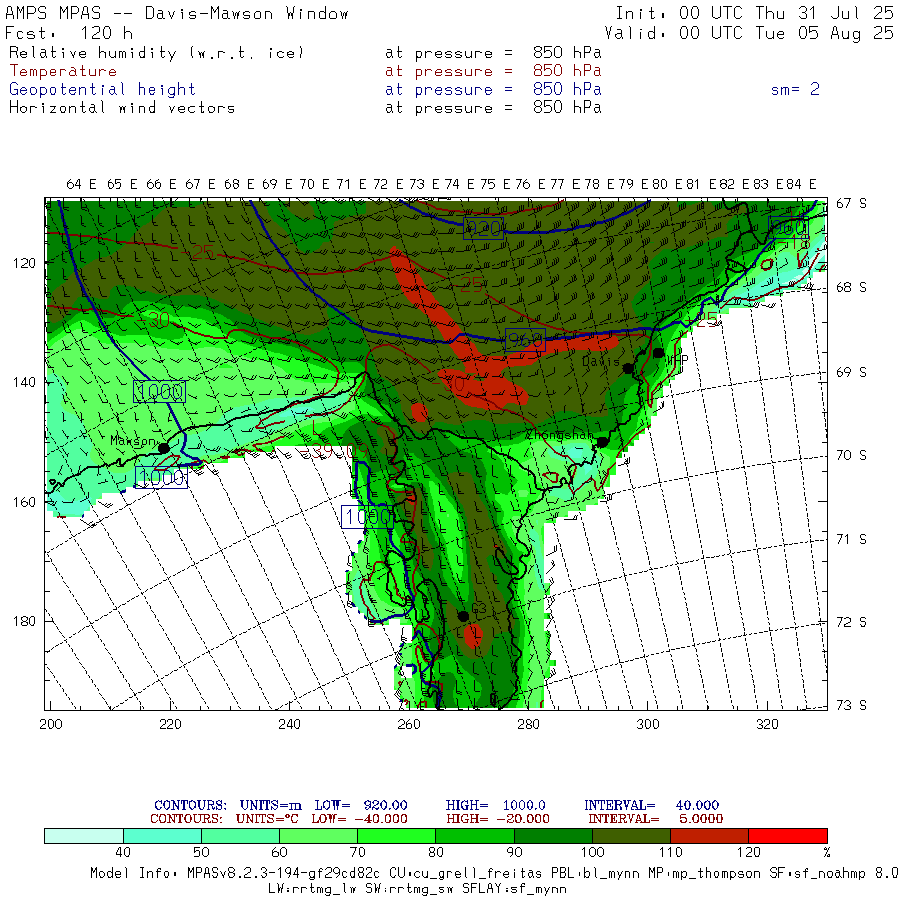Click the Mawson station dot on the map
900x900 pixels.
(164, 448)
